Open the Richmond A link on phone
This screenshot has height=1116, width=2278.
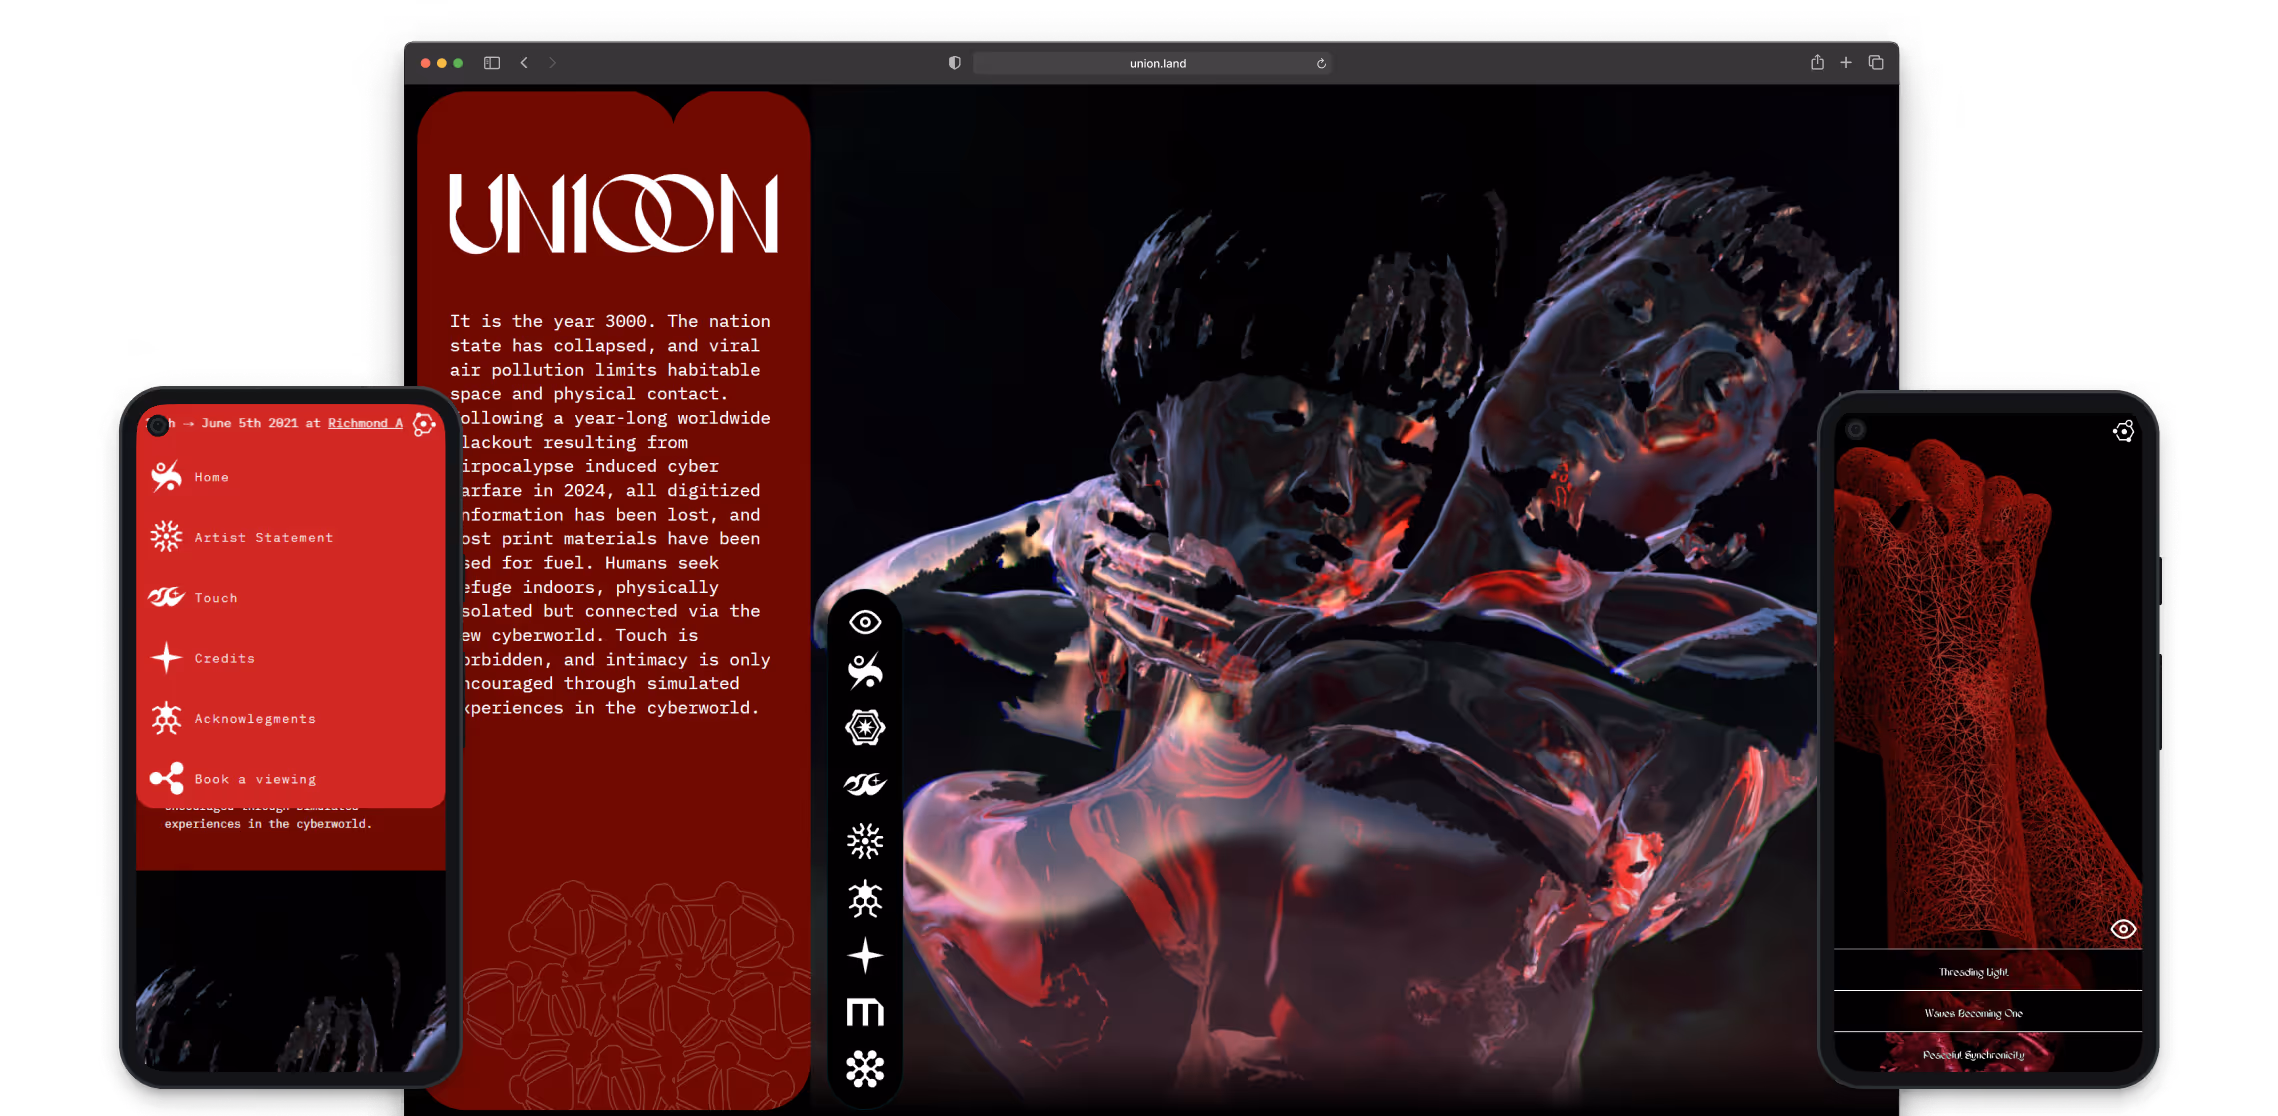point(365,423)
